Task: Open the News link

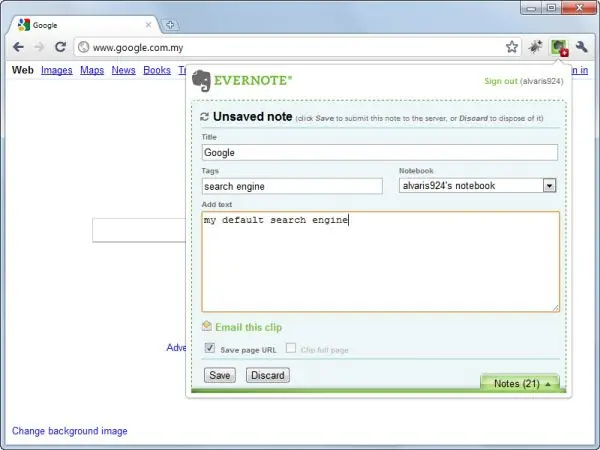Action: (x=123, y=70)
